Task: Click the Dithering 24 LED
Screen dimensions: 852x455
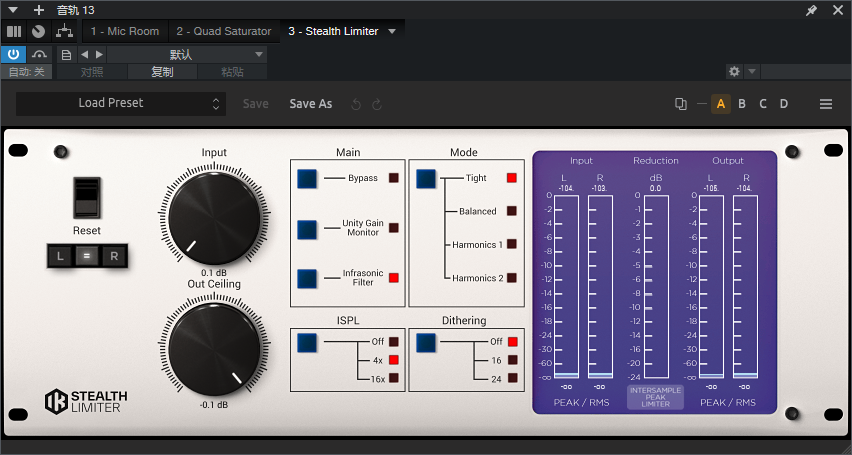Action: coord(512,378)
